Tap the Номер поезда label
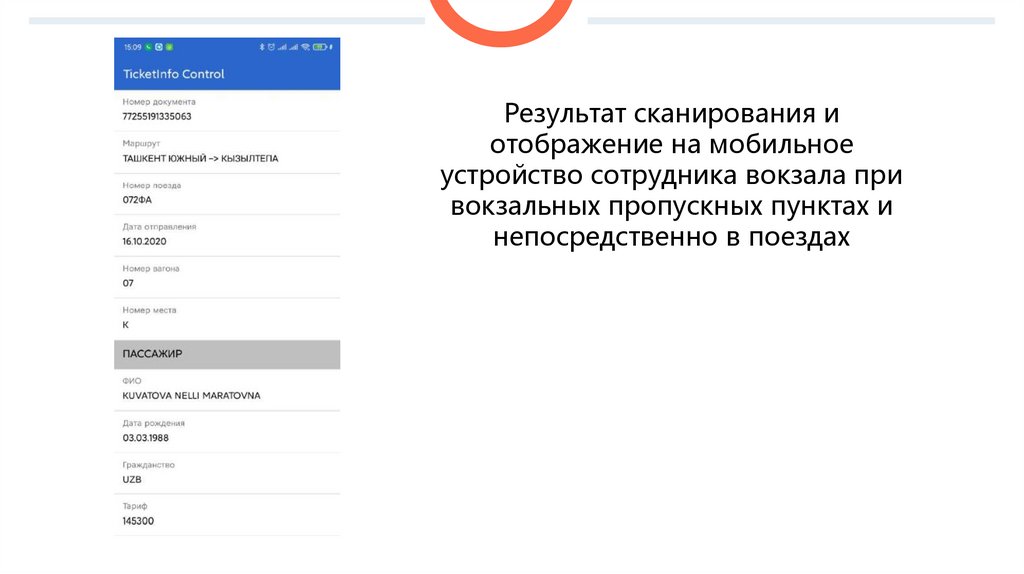Image resolution: width=1024 pixels, height=574 pixels. (x=152, y=185)
